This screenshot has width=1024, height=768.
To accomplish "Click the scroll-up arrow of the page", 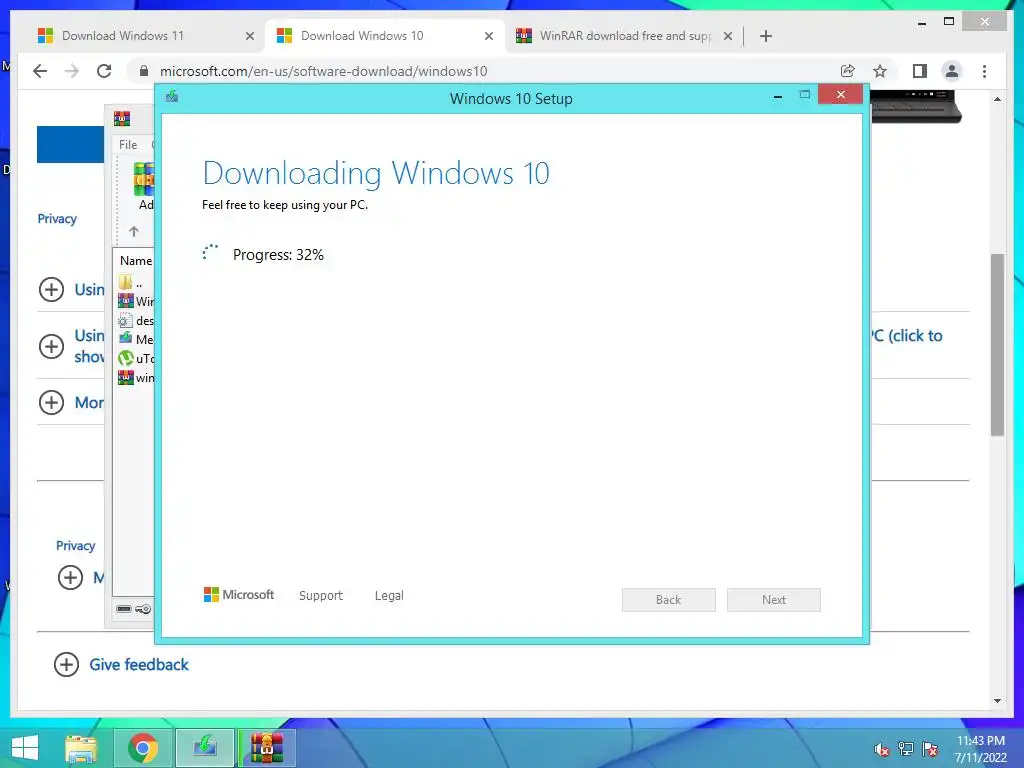I will [997, 99].
